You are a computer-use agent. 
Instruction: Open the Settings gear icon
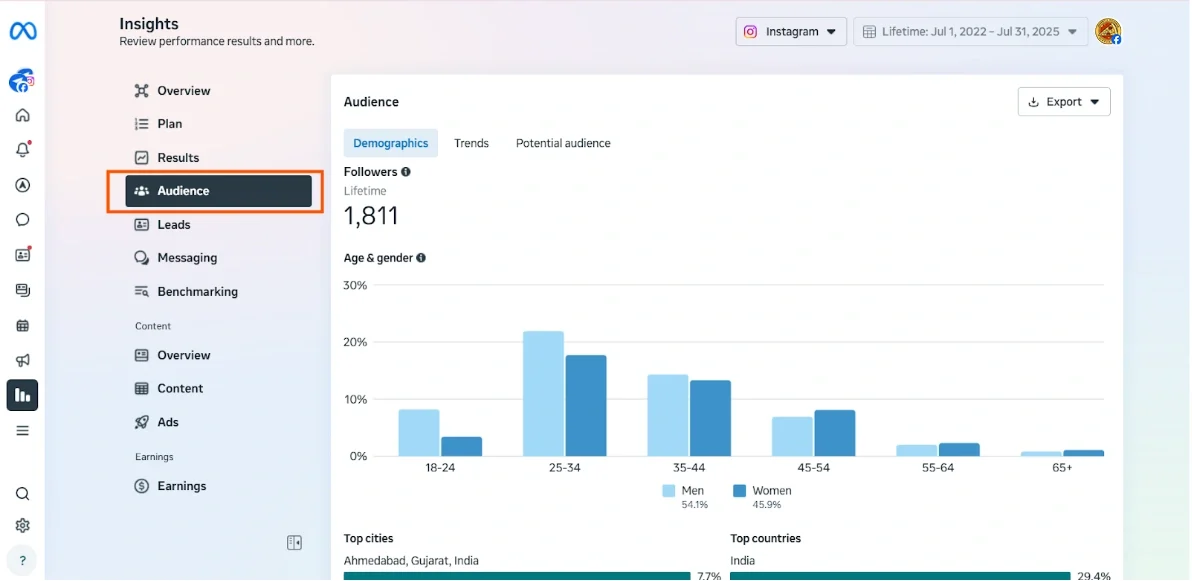point(22,525)
